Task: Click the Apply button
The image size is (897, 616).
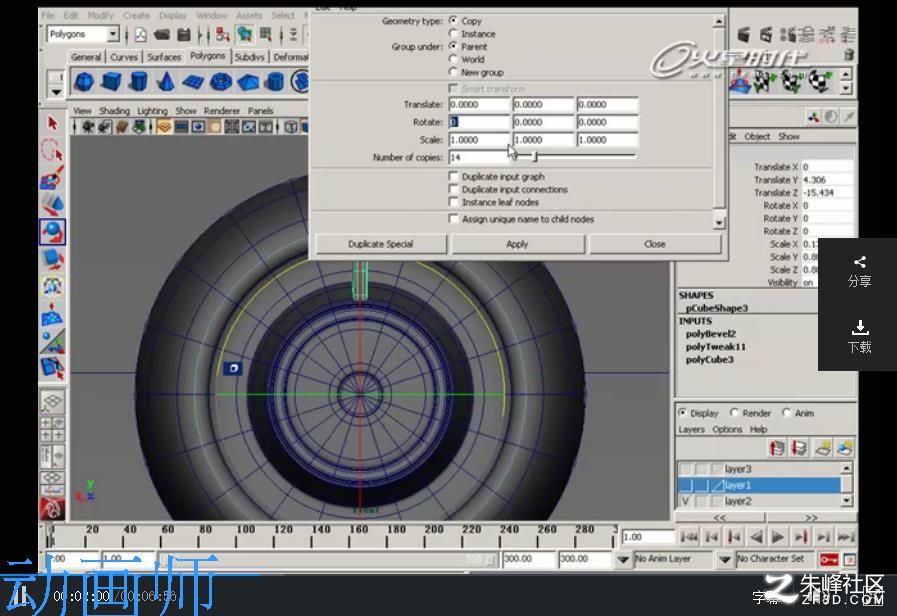Action: coord(517,244)
